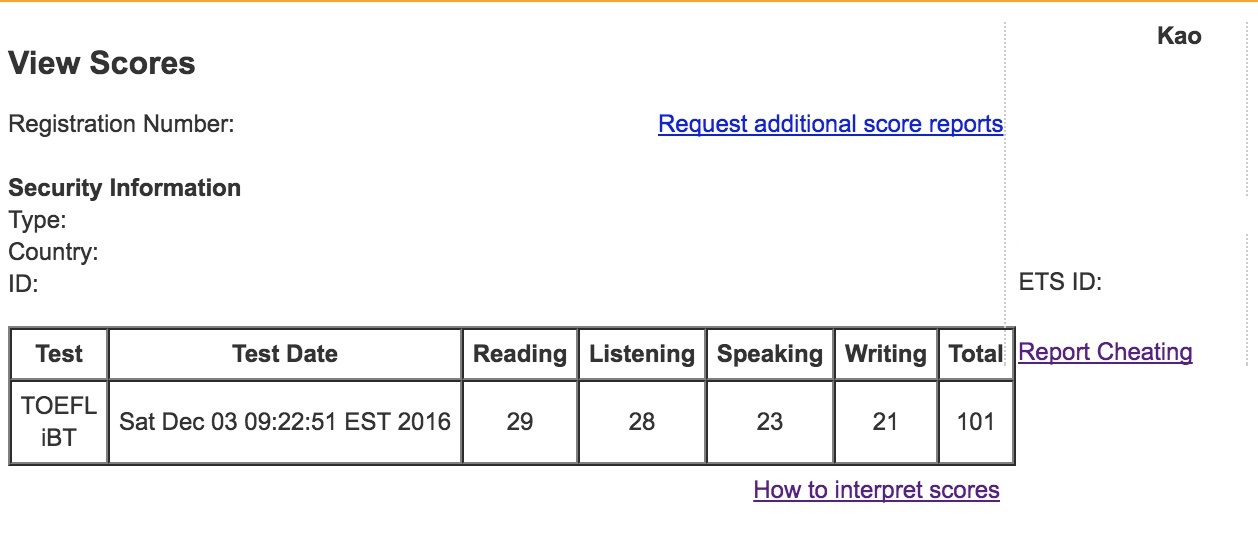Select the Total score 101 cell
Viewport: 1258px width, 534px height.
click(976, 422)
